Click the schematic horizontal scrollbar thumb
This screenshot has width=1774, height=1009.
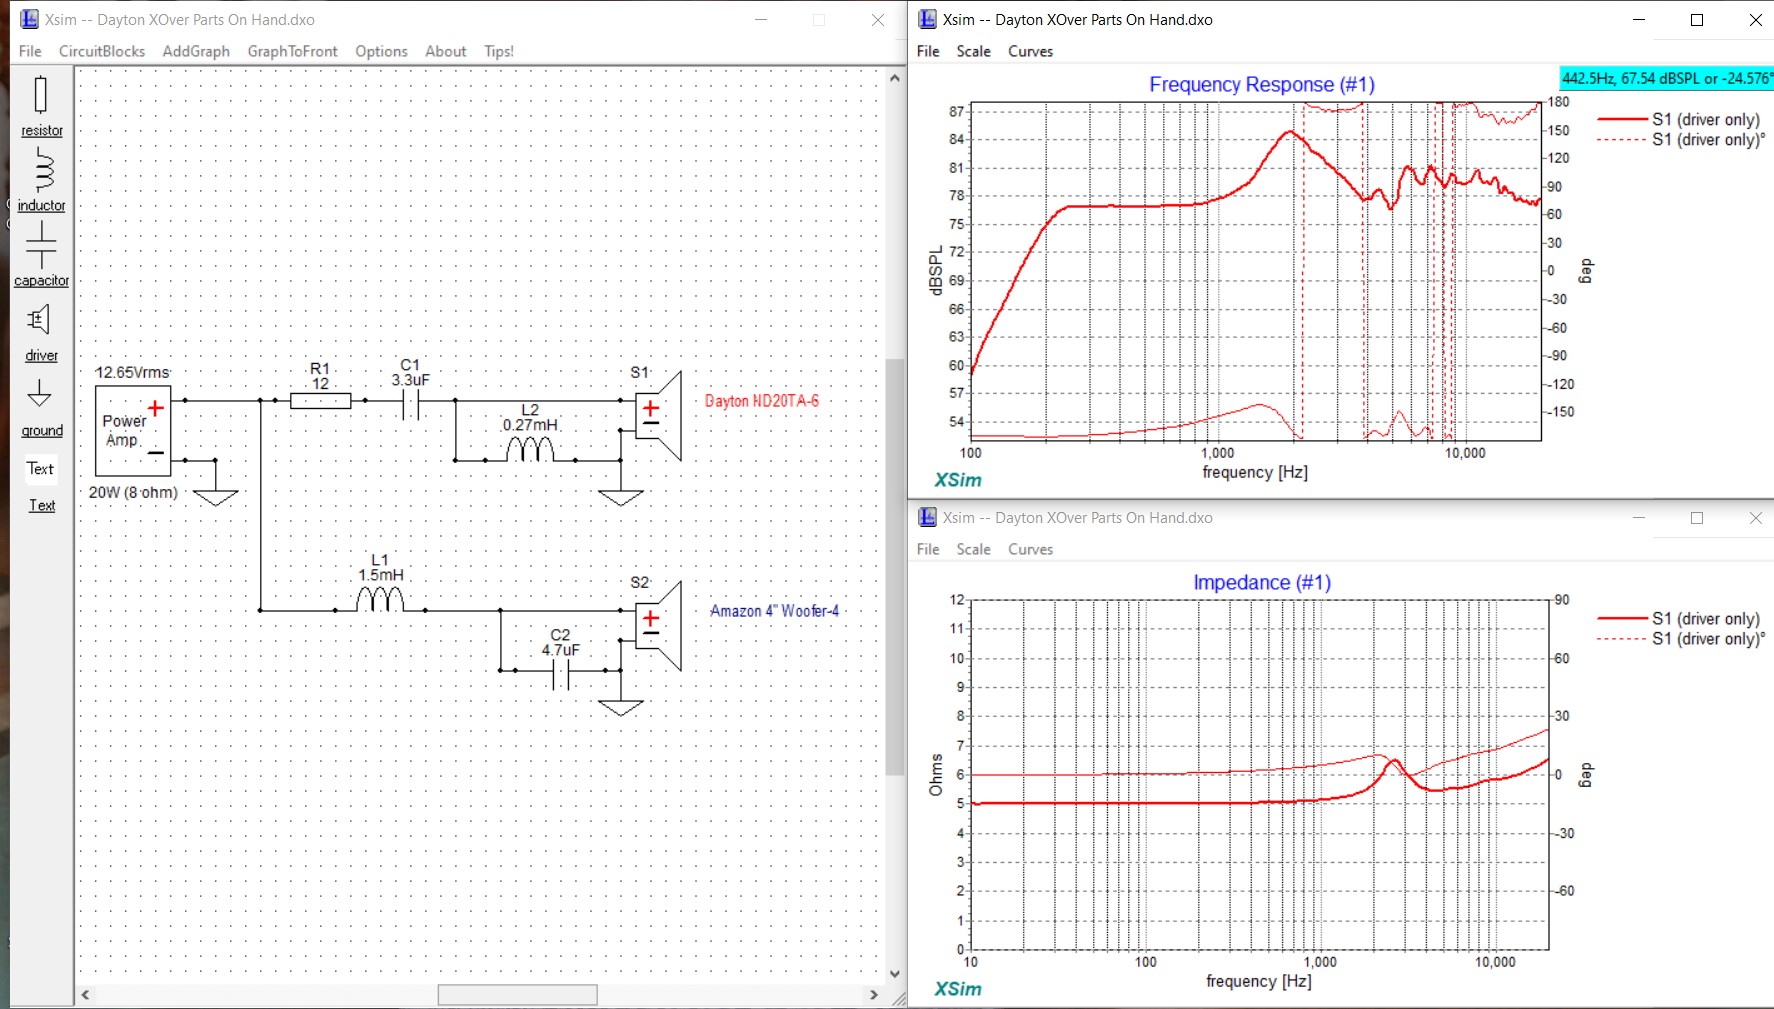click(517, 995)
